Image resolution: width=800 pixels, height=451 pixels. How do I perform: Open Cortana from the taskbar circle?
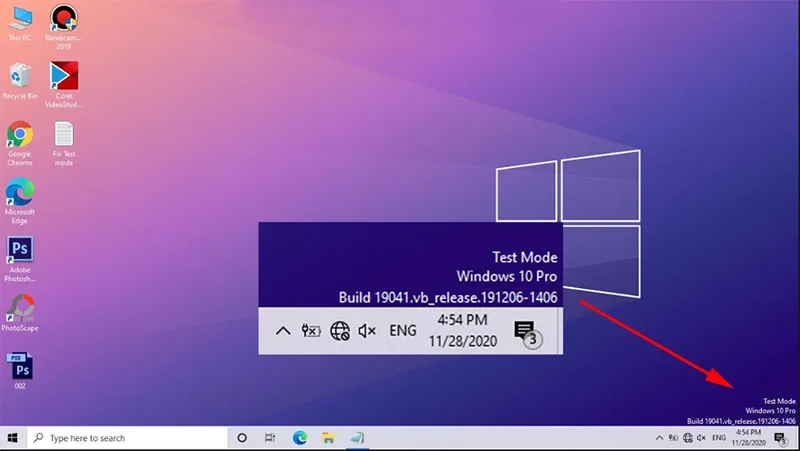coord(242,438)
